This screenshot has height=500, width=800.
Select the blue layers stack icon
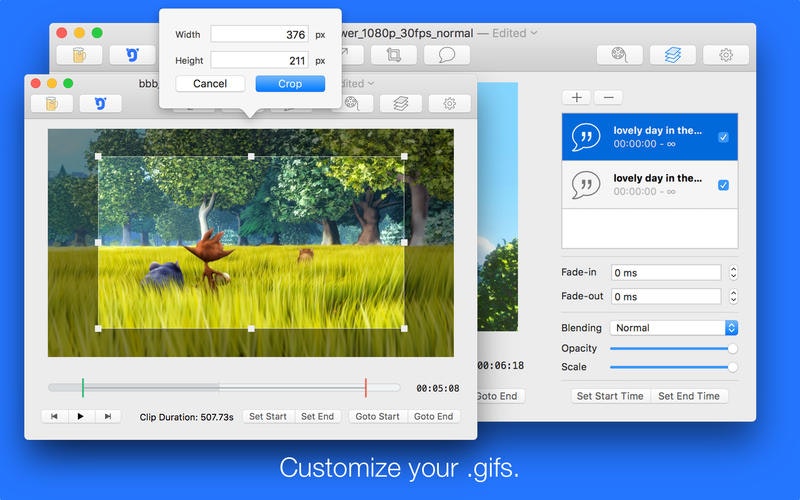672,55
